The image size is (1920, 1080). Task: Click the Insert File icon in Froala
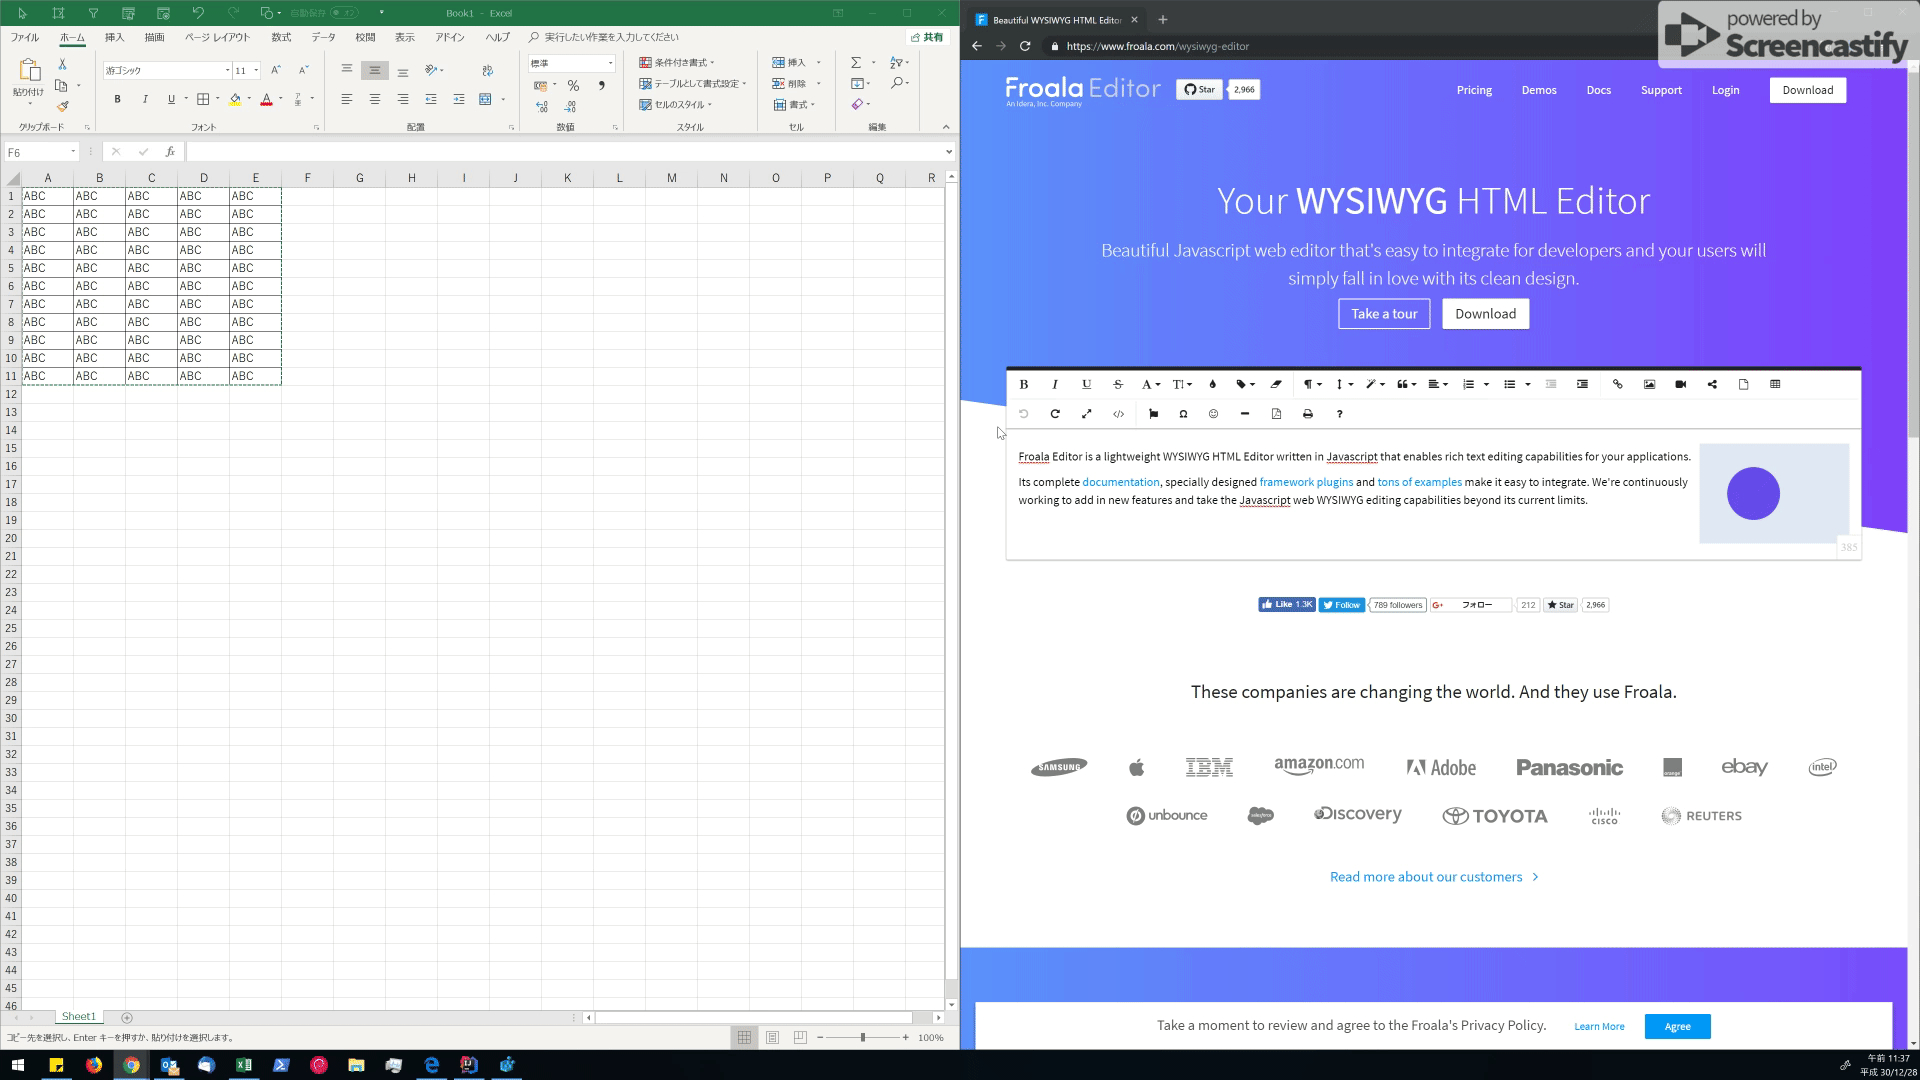(x=1743, y=384)
